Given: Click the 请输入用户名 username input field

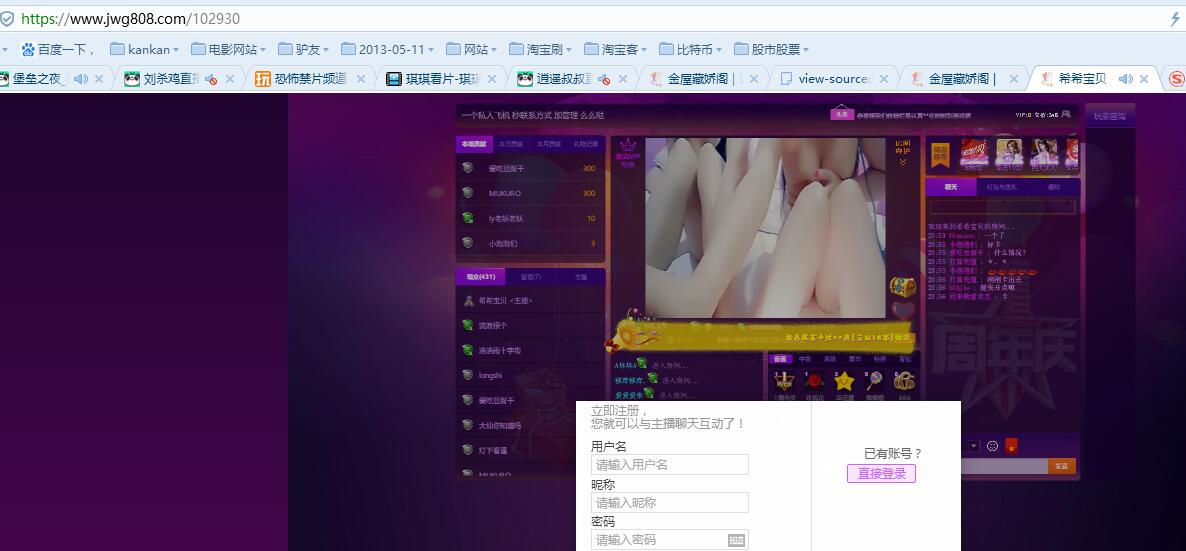Looking at the screenshot, I should [x=669, y=465].
